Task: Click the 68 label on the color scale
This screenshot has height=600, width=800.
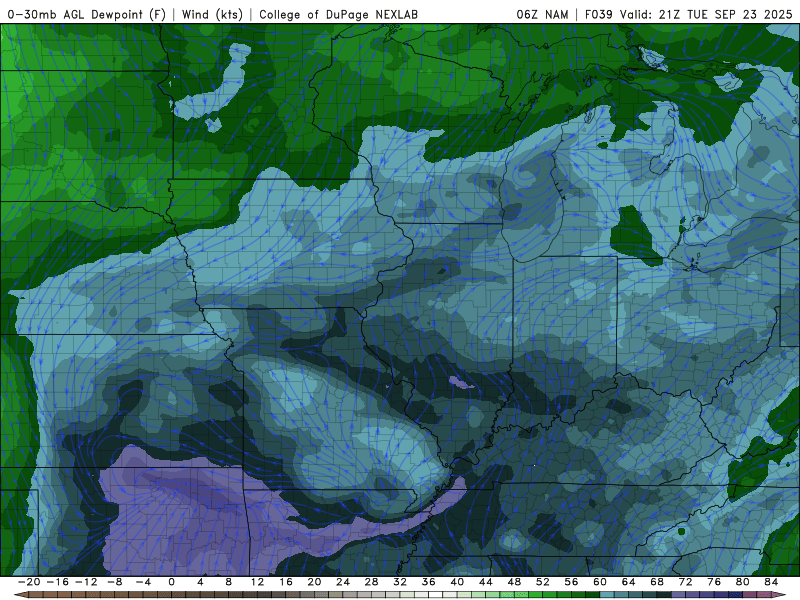Action: (x=657, y=582)
